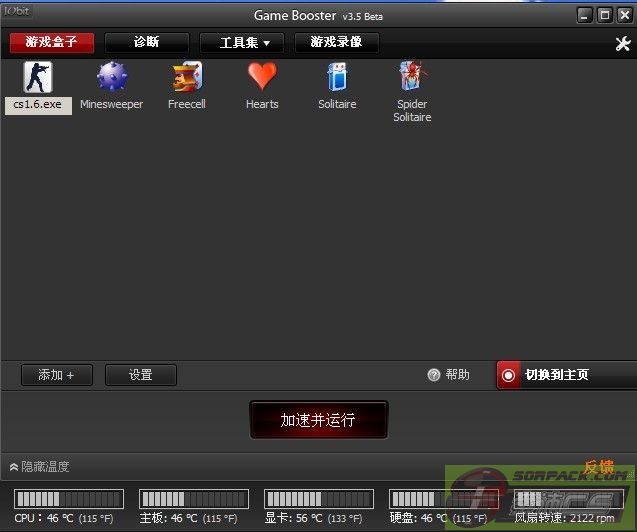
Task: Open the 工具集 dropdown menu
Action: [241, 43]
